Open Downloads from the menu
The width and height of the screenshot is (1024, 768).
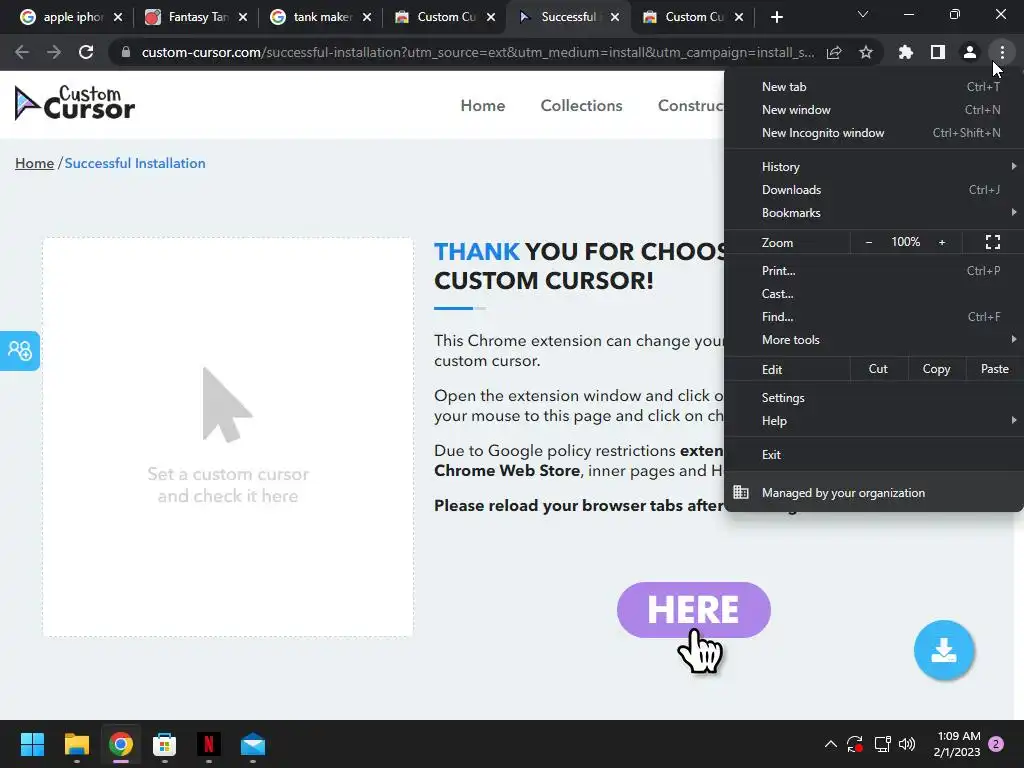[x=874, y=189]
